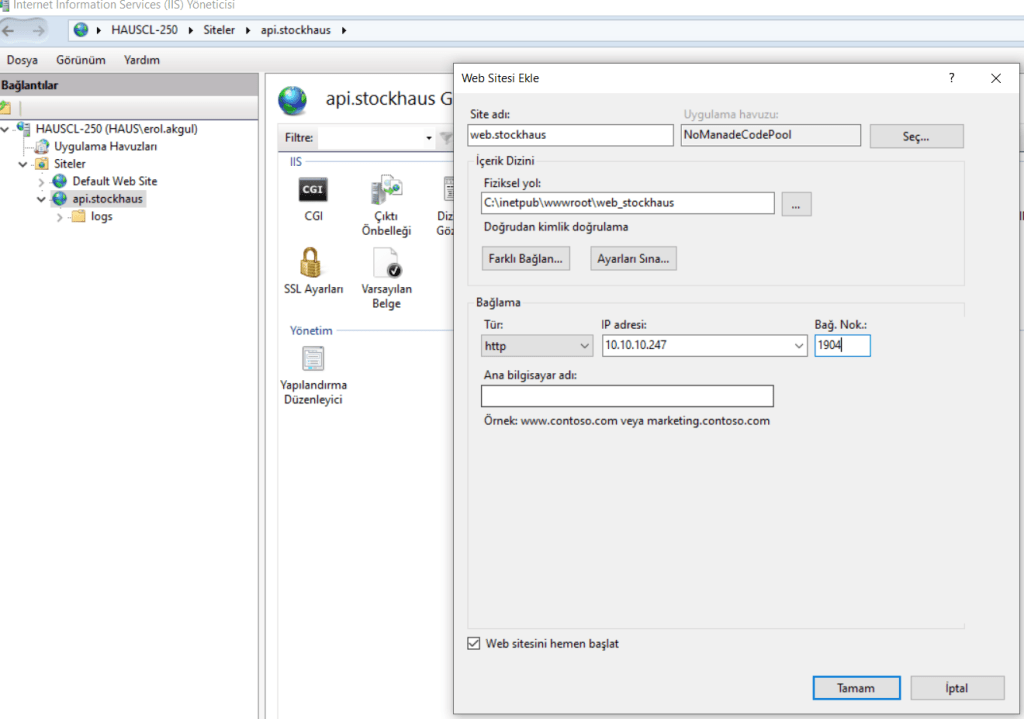
Task: Toggle Web sitesini hemen başlat checkbox
Action: coord(474,643)
